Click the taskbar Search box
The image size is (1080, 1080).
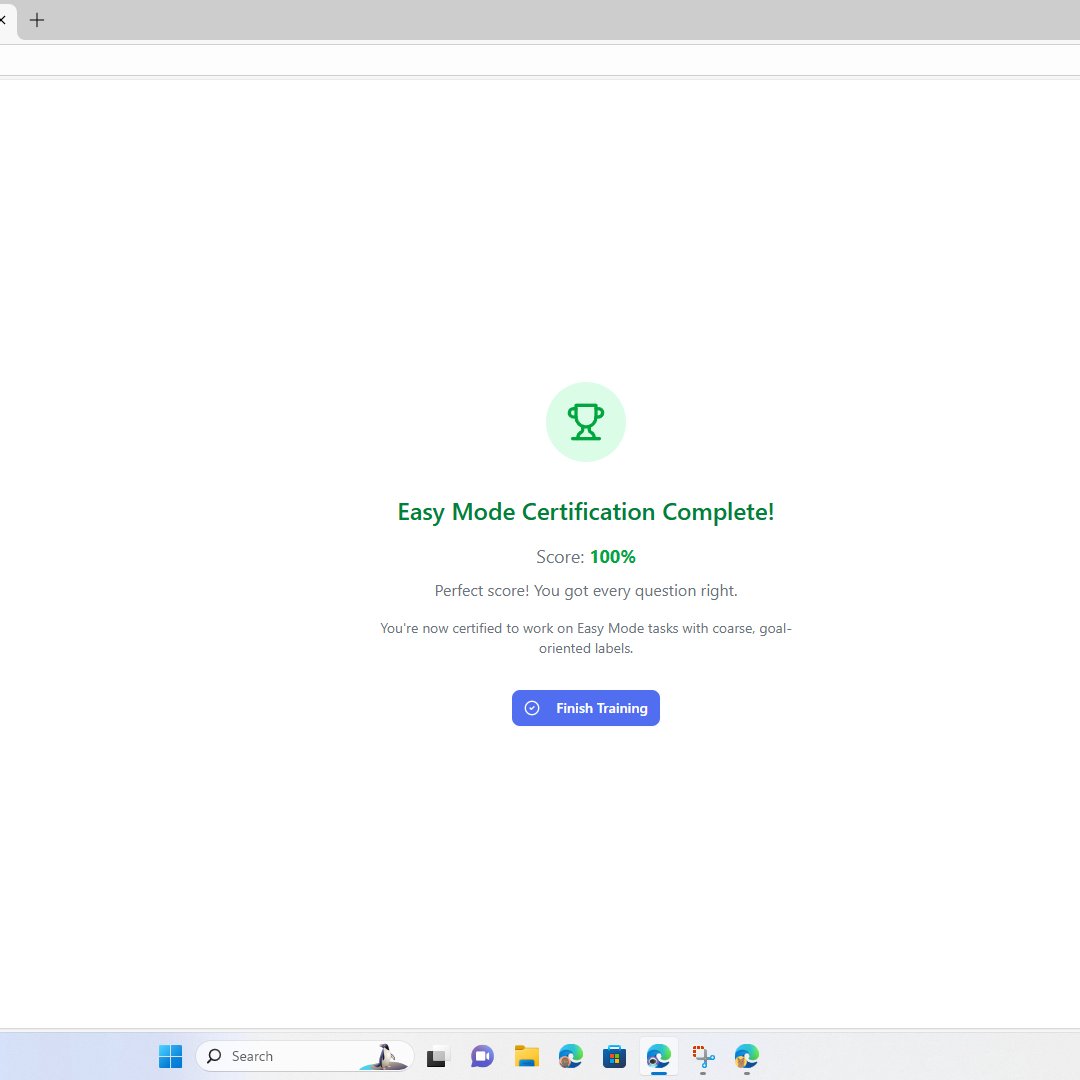point(304,1056)
